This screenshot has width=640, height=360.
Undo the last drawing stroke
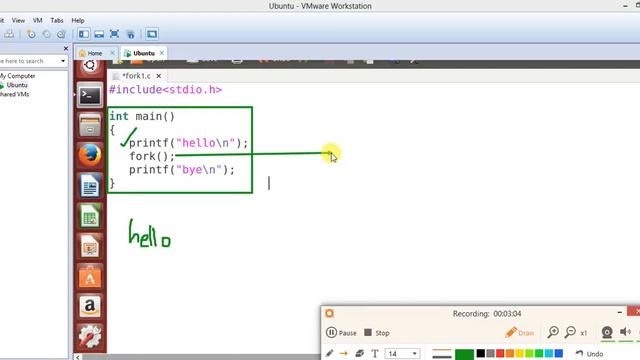[x=589, y=353]
